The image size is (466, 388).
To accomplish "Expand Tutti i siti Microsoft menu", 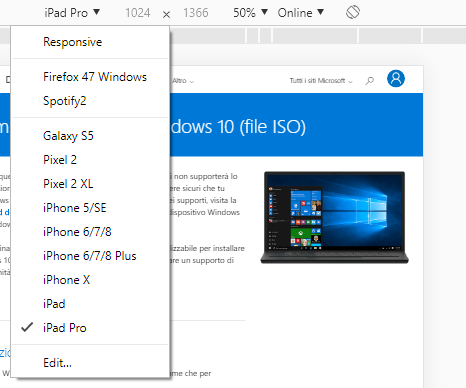I will (321, 81).
